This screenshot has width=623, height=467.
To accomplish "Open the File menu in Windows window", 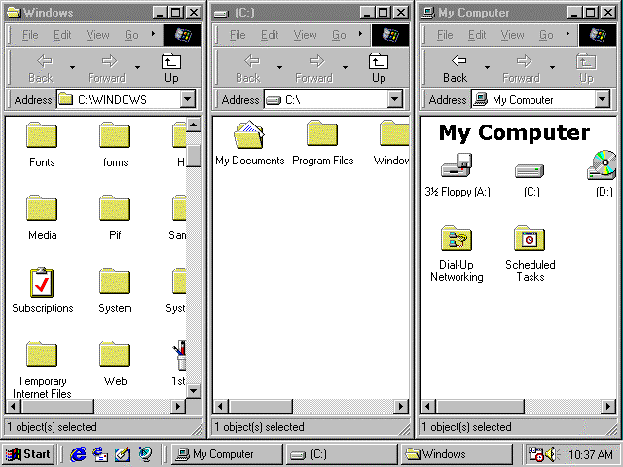I will [x=30, y=35].
